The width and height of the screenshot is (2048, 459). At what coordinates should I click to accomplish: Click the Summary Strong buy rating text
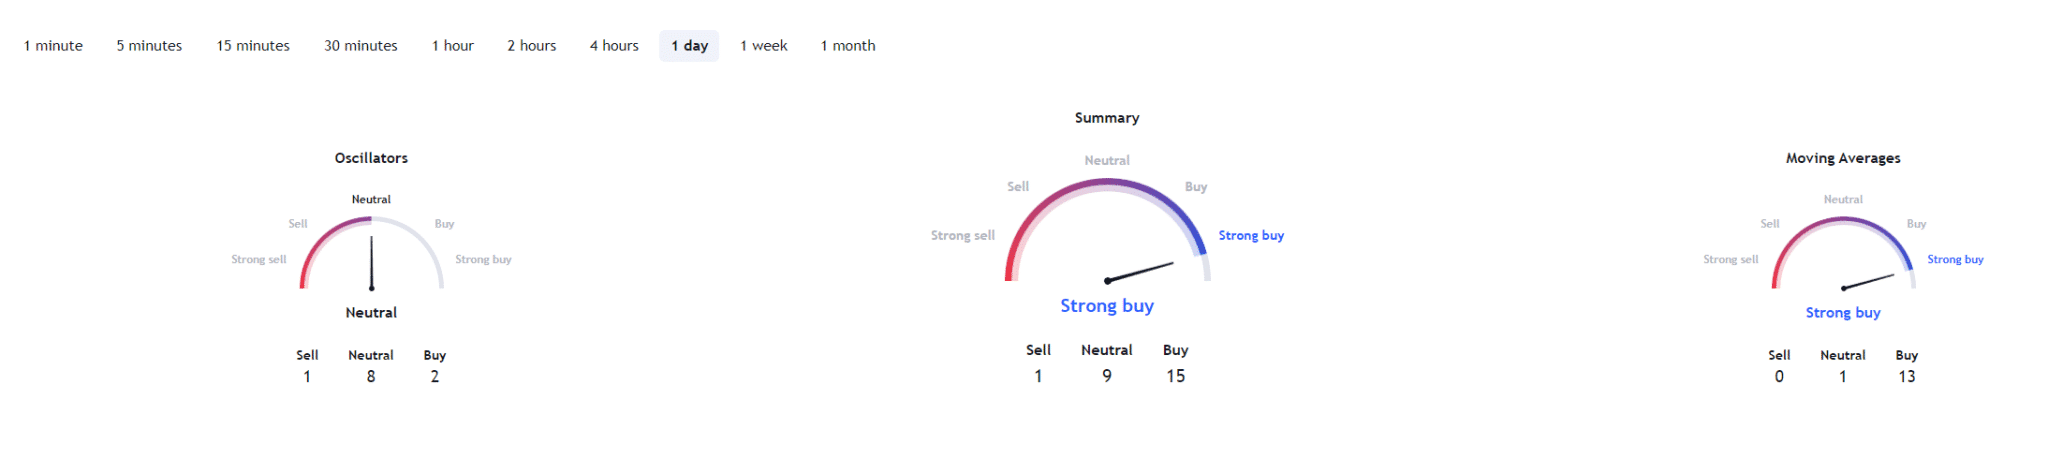1106,306
